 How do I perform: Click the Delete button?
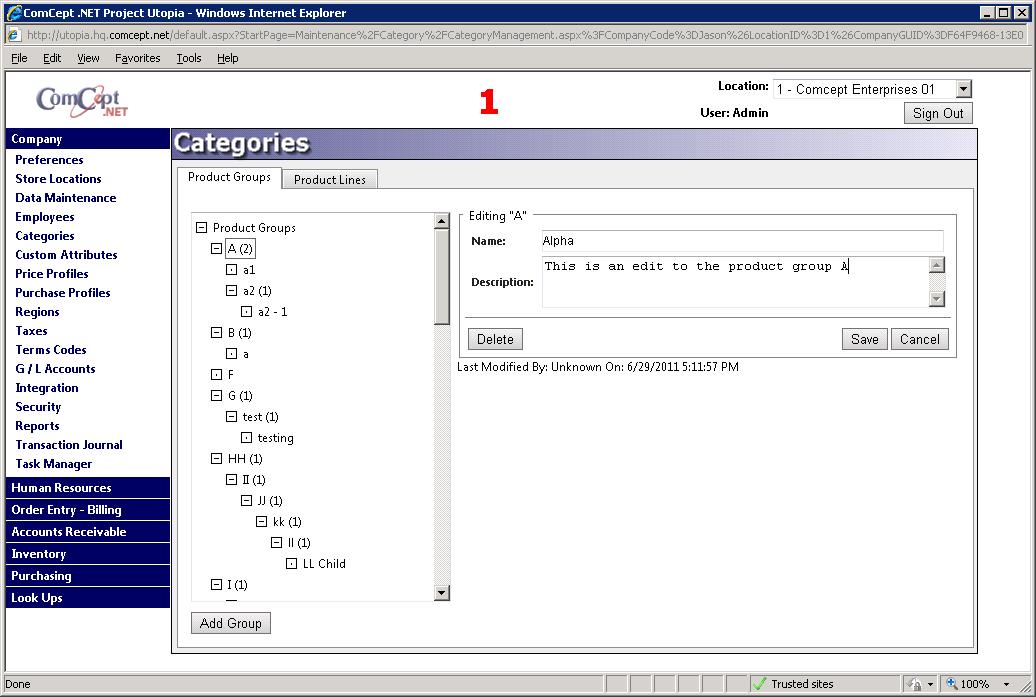click(x=495, y=339)
